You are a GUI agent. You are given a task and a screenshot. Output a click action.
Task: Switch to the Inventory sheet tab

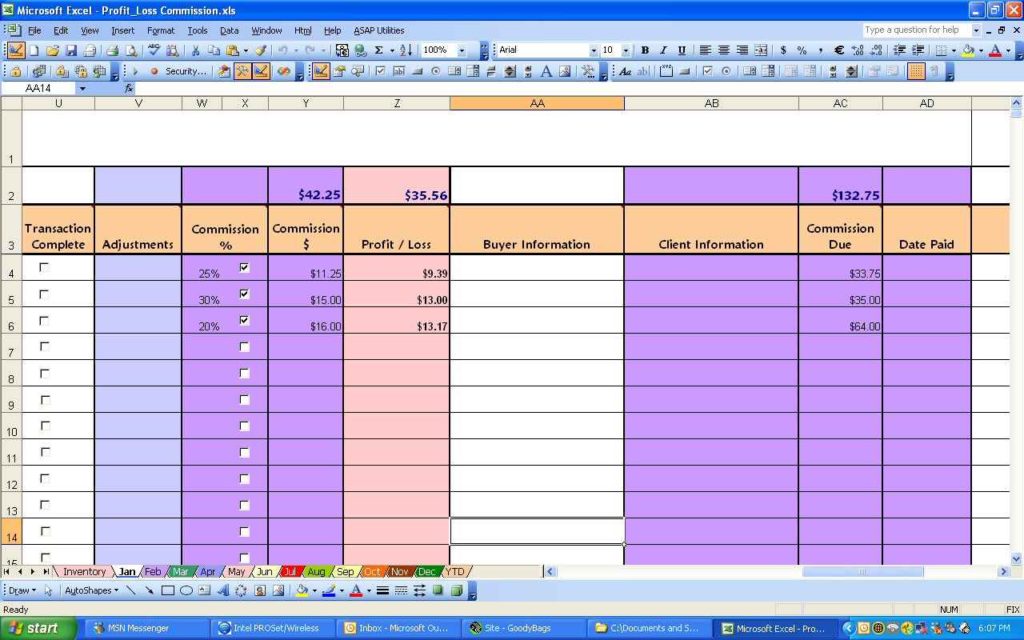point(84,571)
